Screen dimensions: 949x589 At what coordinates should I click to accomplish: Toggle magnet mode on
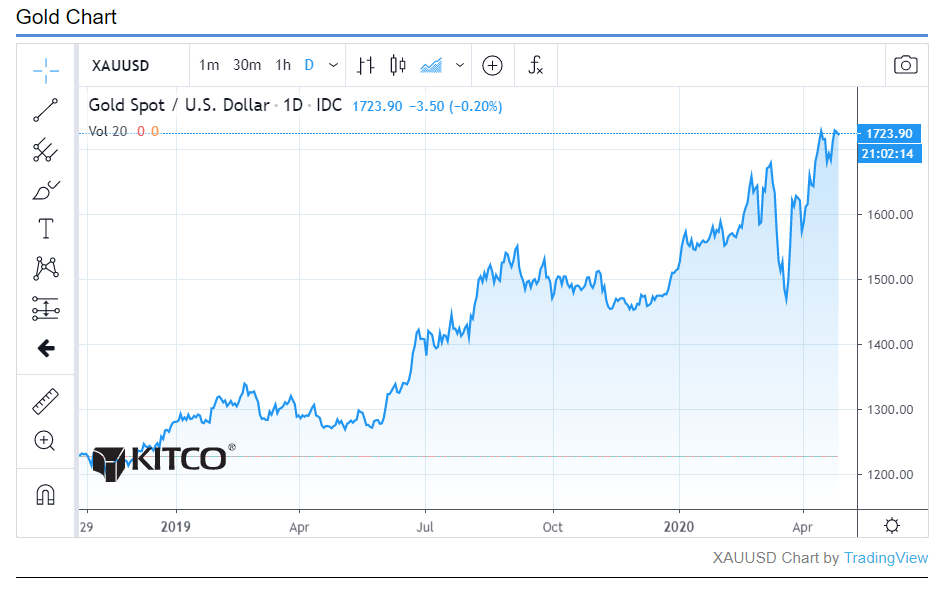tap(46, 494)
